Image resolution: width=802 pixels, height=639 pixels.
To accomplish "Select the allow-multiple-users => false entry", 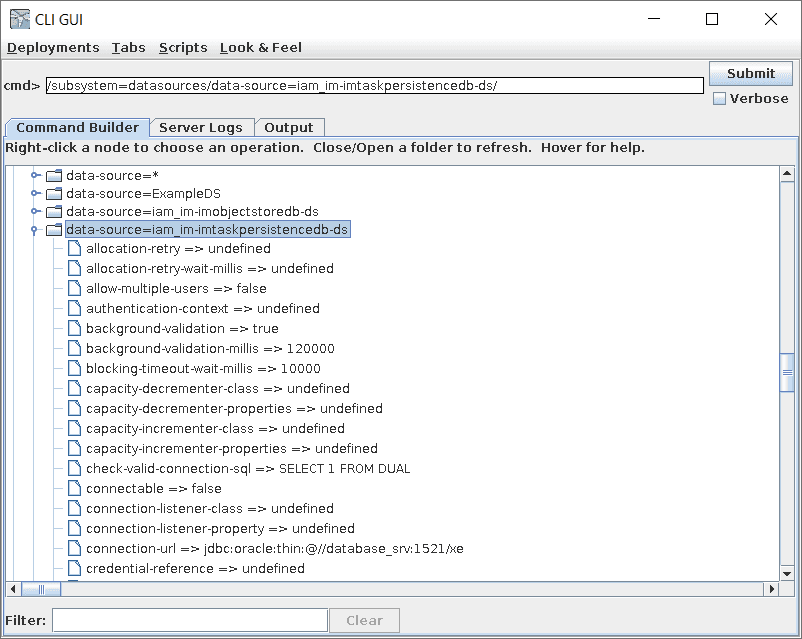I will pos(176,288).
